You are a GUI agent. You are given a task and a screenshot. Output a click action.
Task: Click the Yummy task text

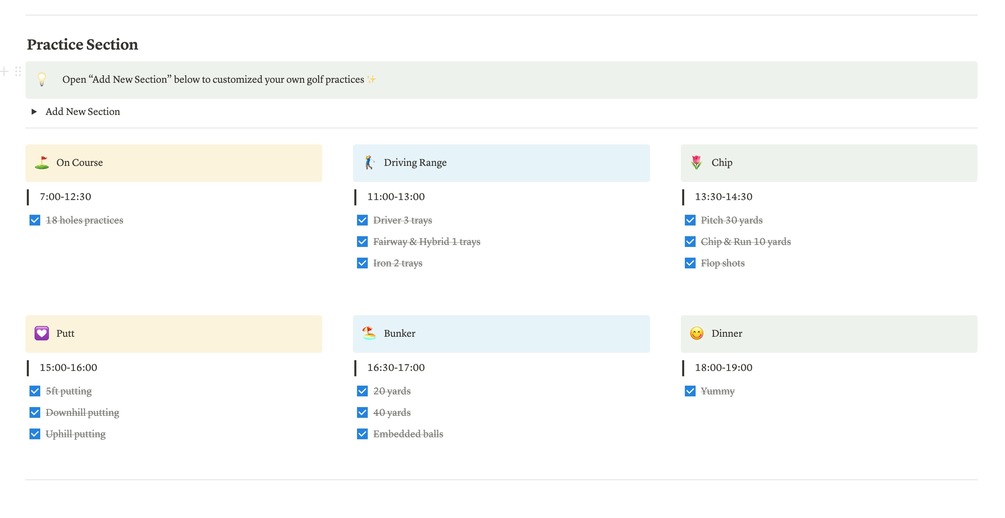(x=718, y=392)
